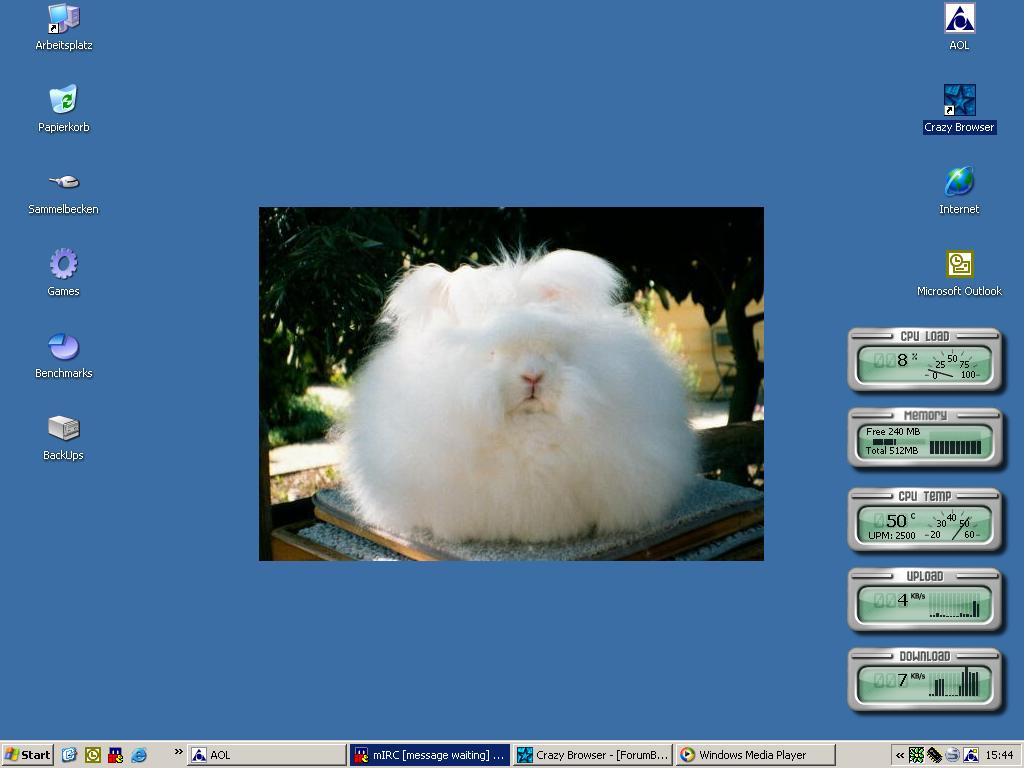1024x768 pixels.
Task: Launch mIRC from quick launch bar
Action: [x=116, y=755]
